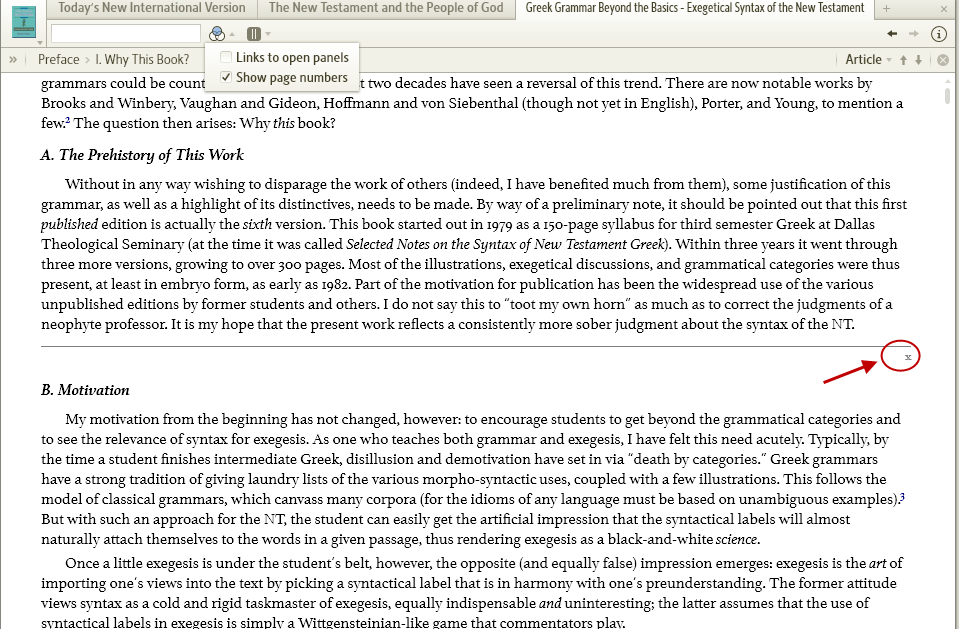Screen dimensions: 959x629
Task: Uncheck Show page numbers option
Action: coord(226,77)
